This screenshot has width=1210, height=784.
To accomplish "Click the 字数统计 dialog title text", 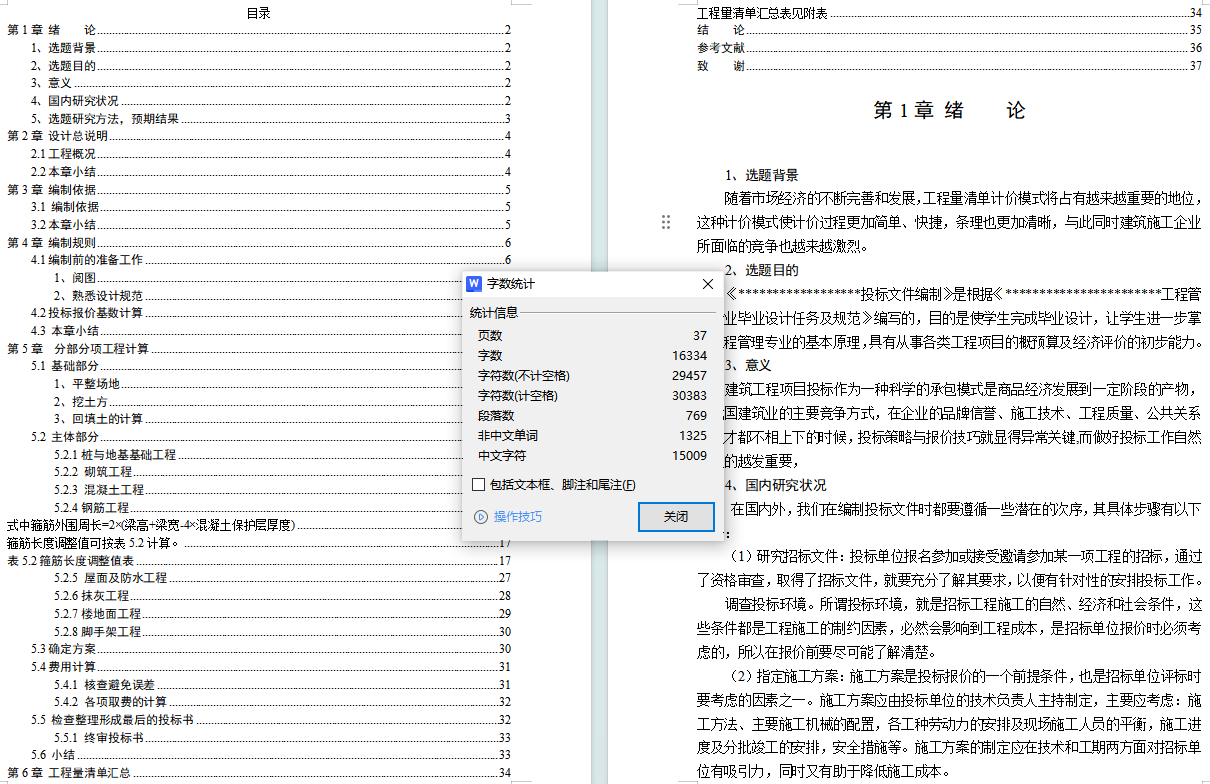I will pos(511,284).
